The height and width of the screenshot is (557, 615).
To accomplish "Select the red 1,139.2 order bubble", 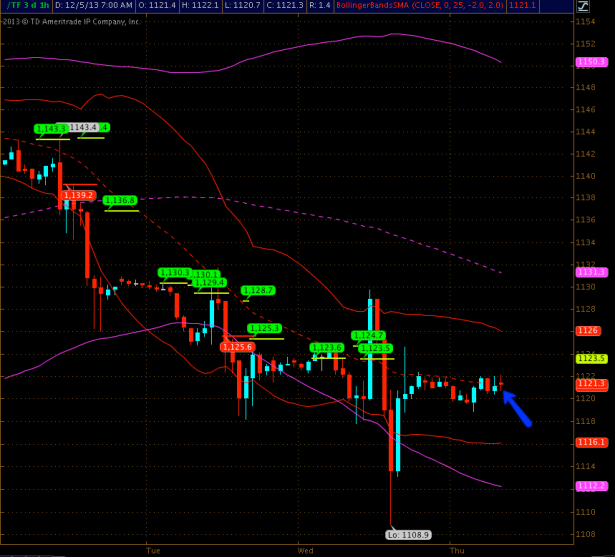I will [x=78, y=195].
